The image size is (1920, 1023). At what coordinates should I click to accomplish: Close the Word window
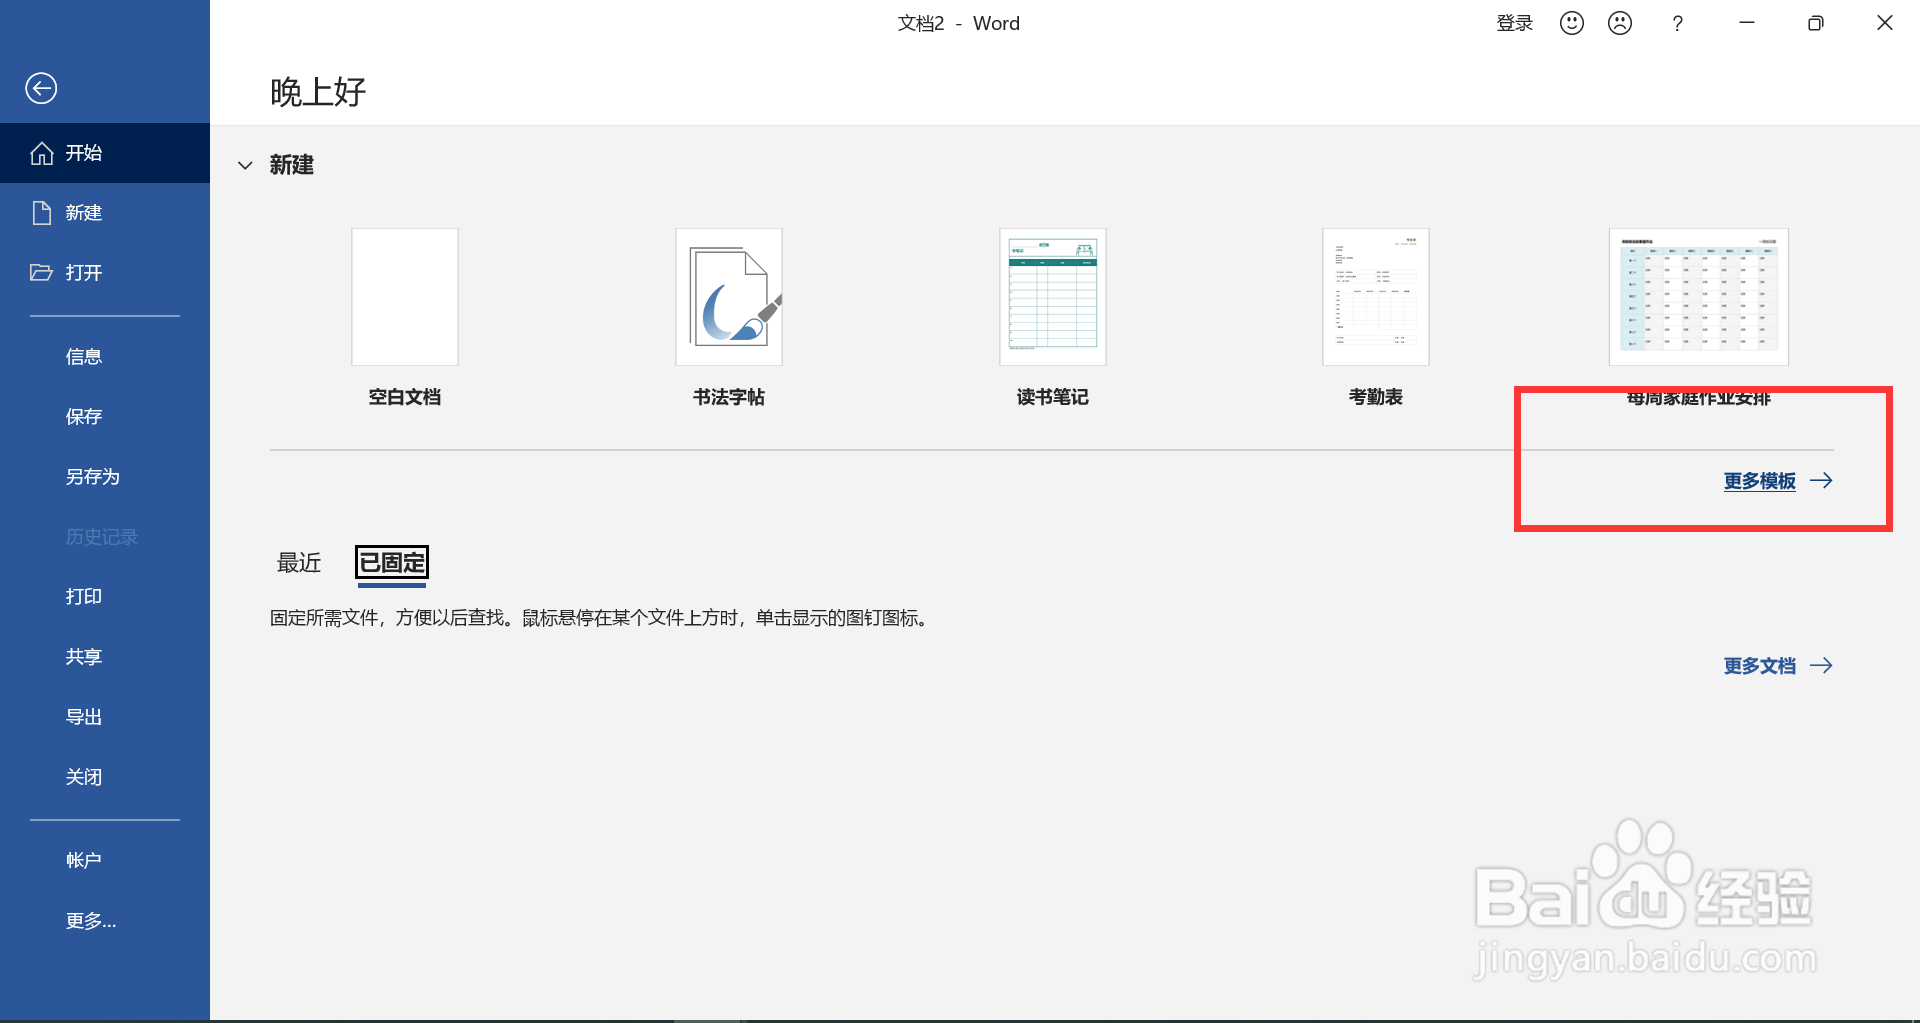pyautogui.click(x=1885, y=23)
